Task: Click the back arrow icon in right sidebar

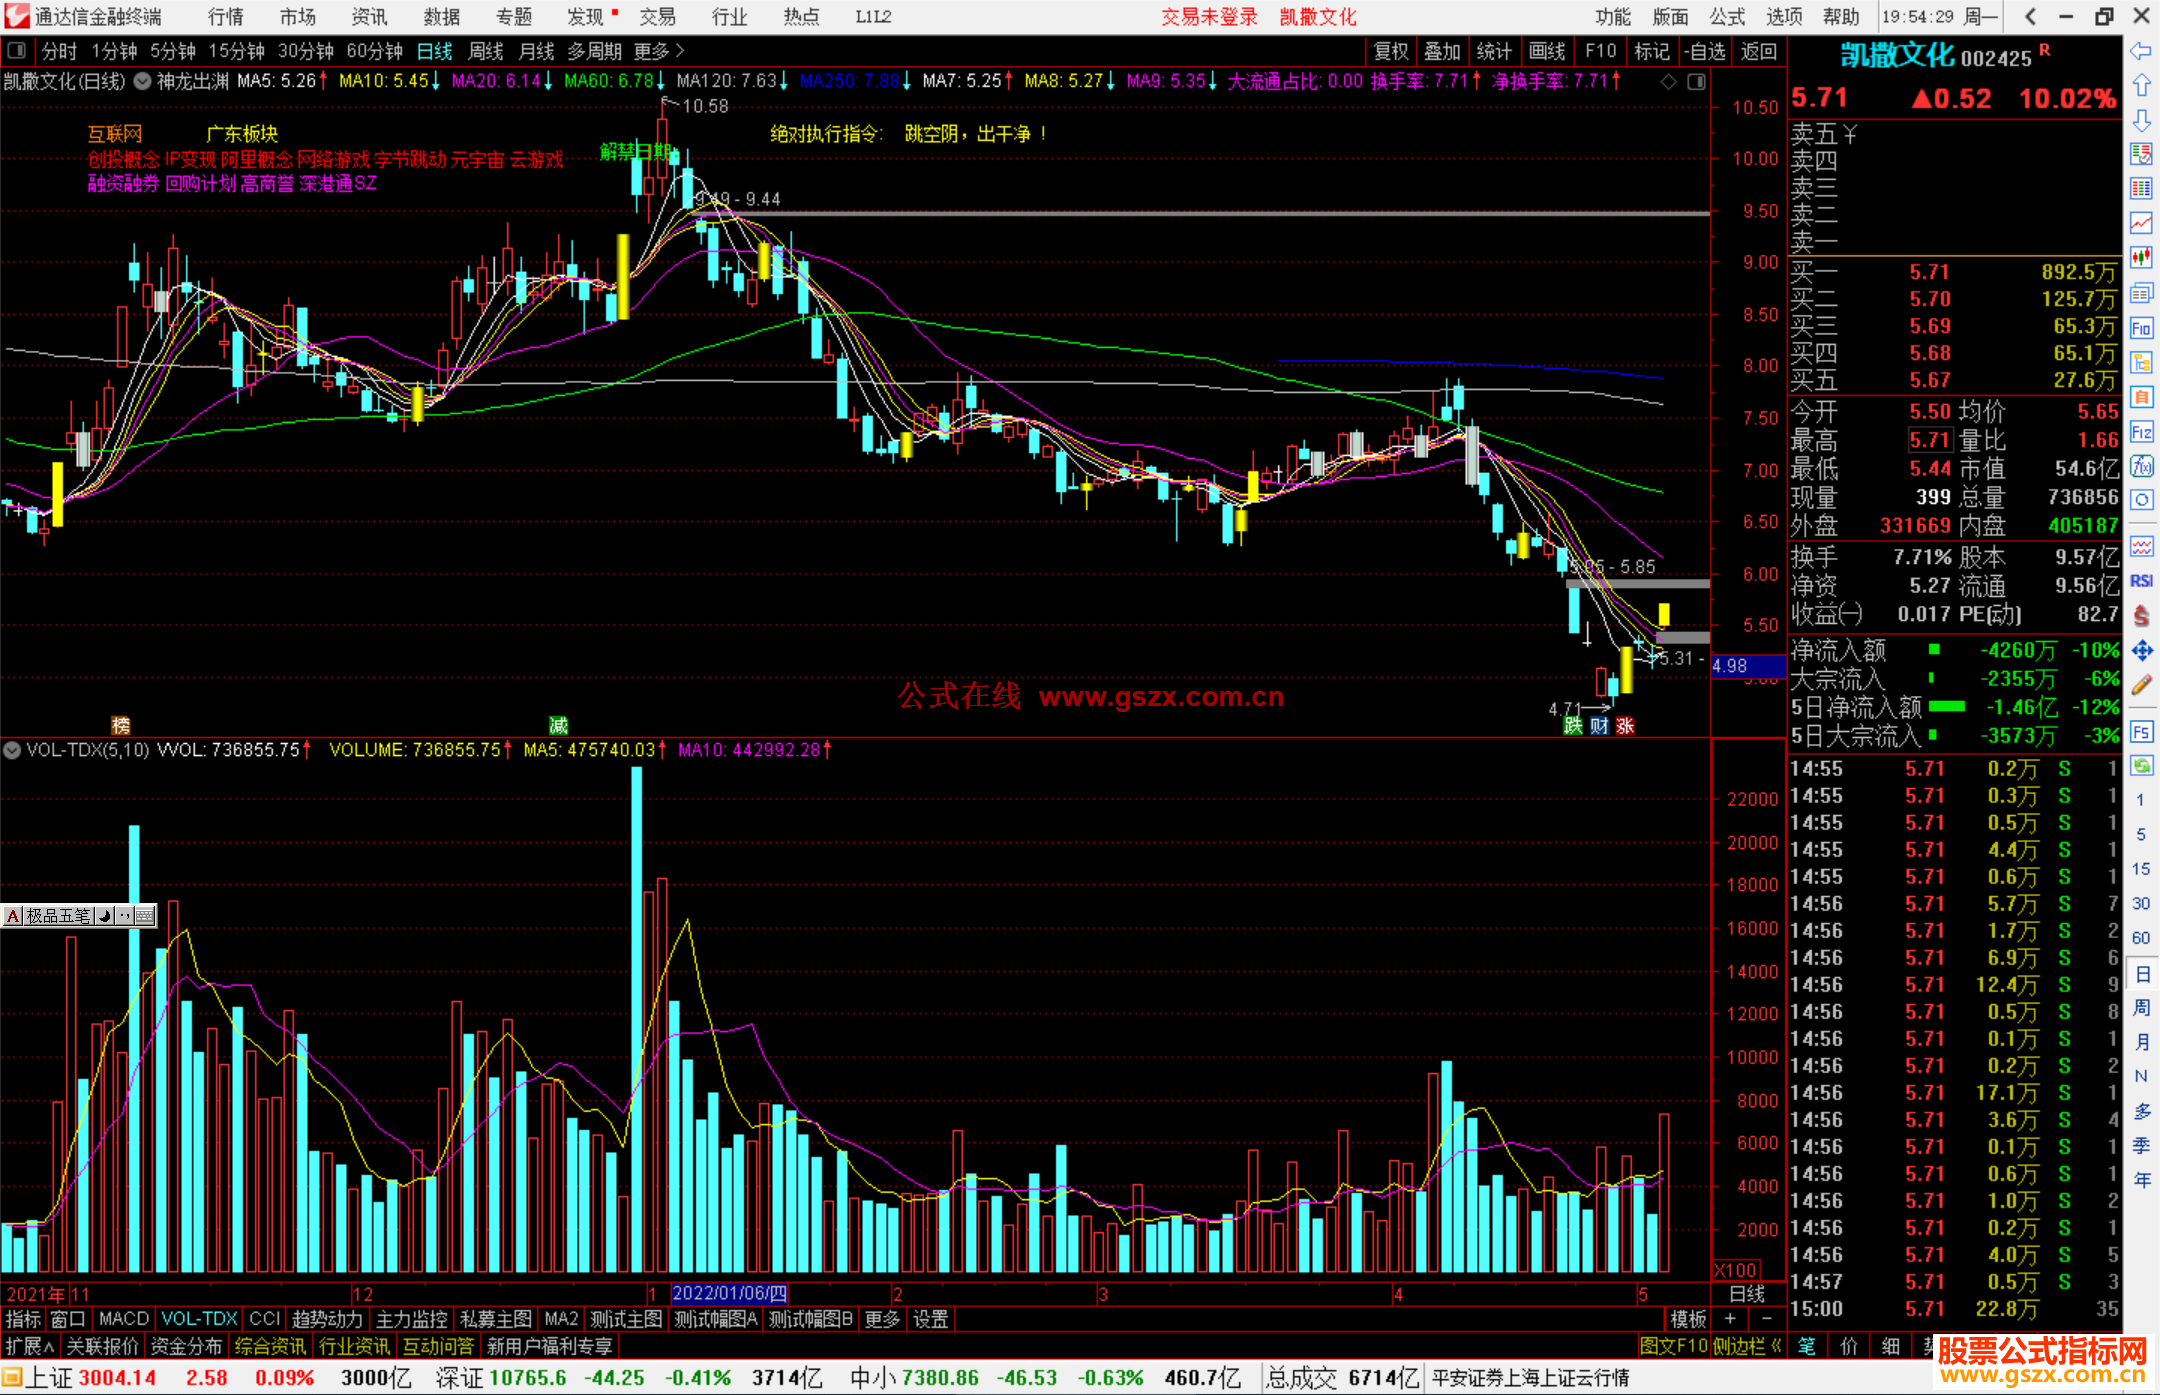Action: click(2141, 51)
